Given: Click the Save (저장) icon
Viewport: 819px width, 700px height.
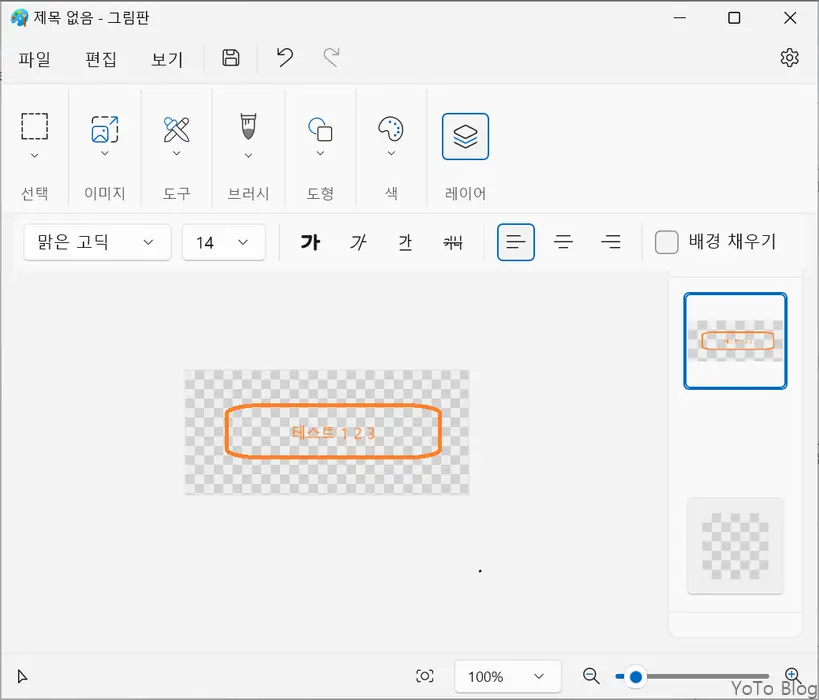Looking at the screenshot, I should coord(229,58).
